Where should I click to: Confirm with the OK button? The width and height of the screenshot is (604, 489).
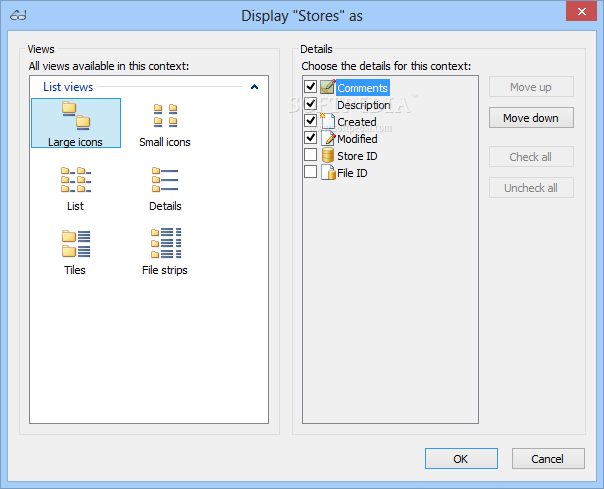point(461,459)
